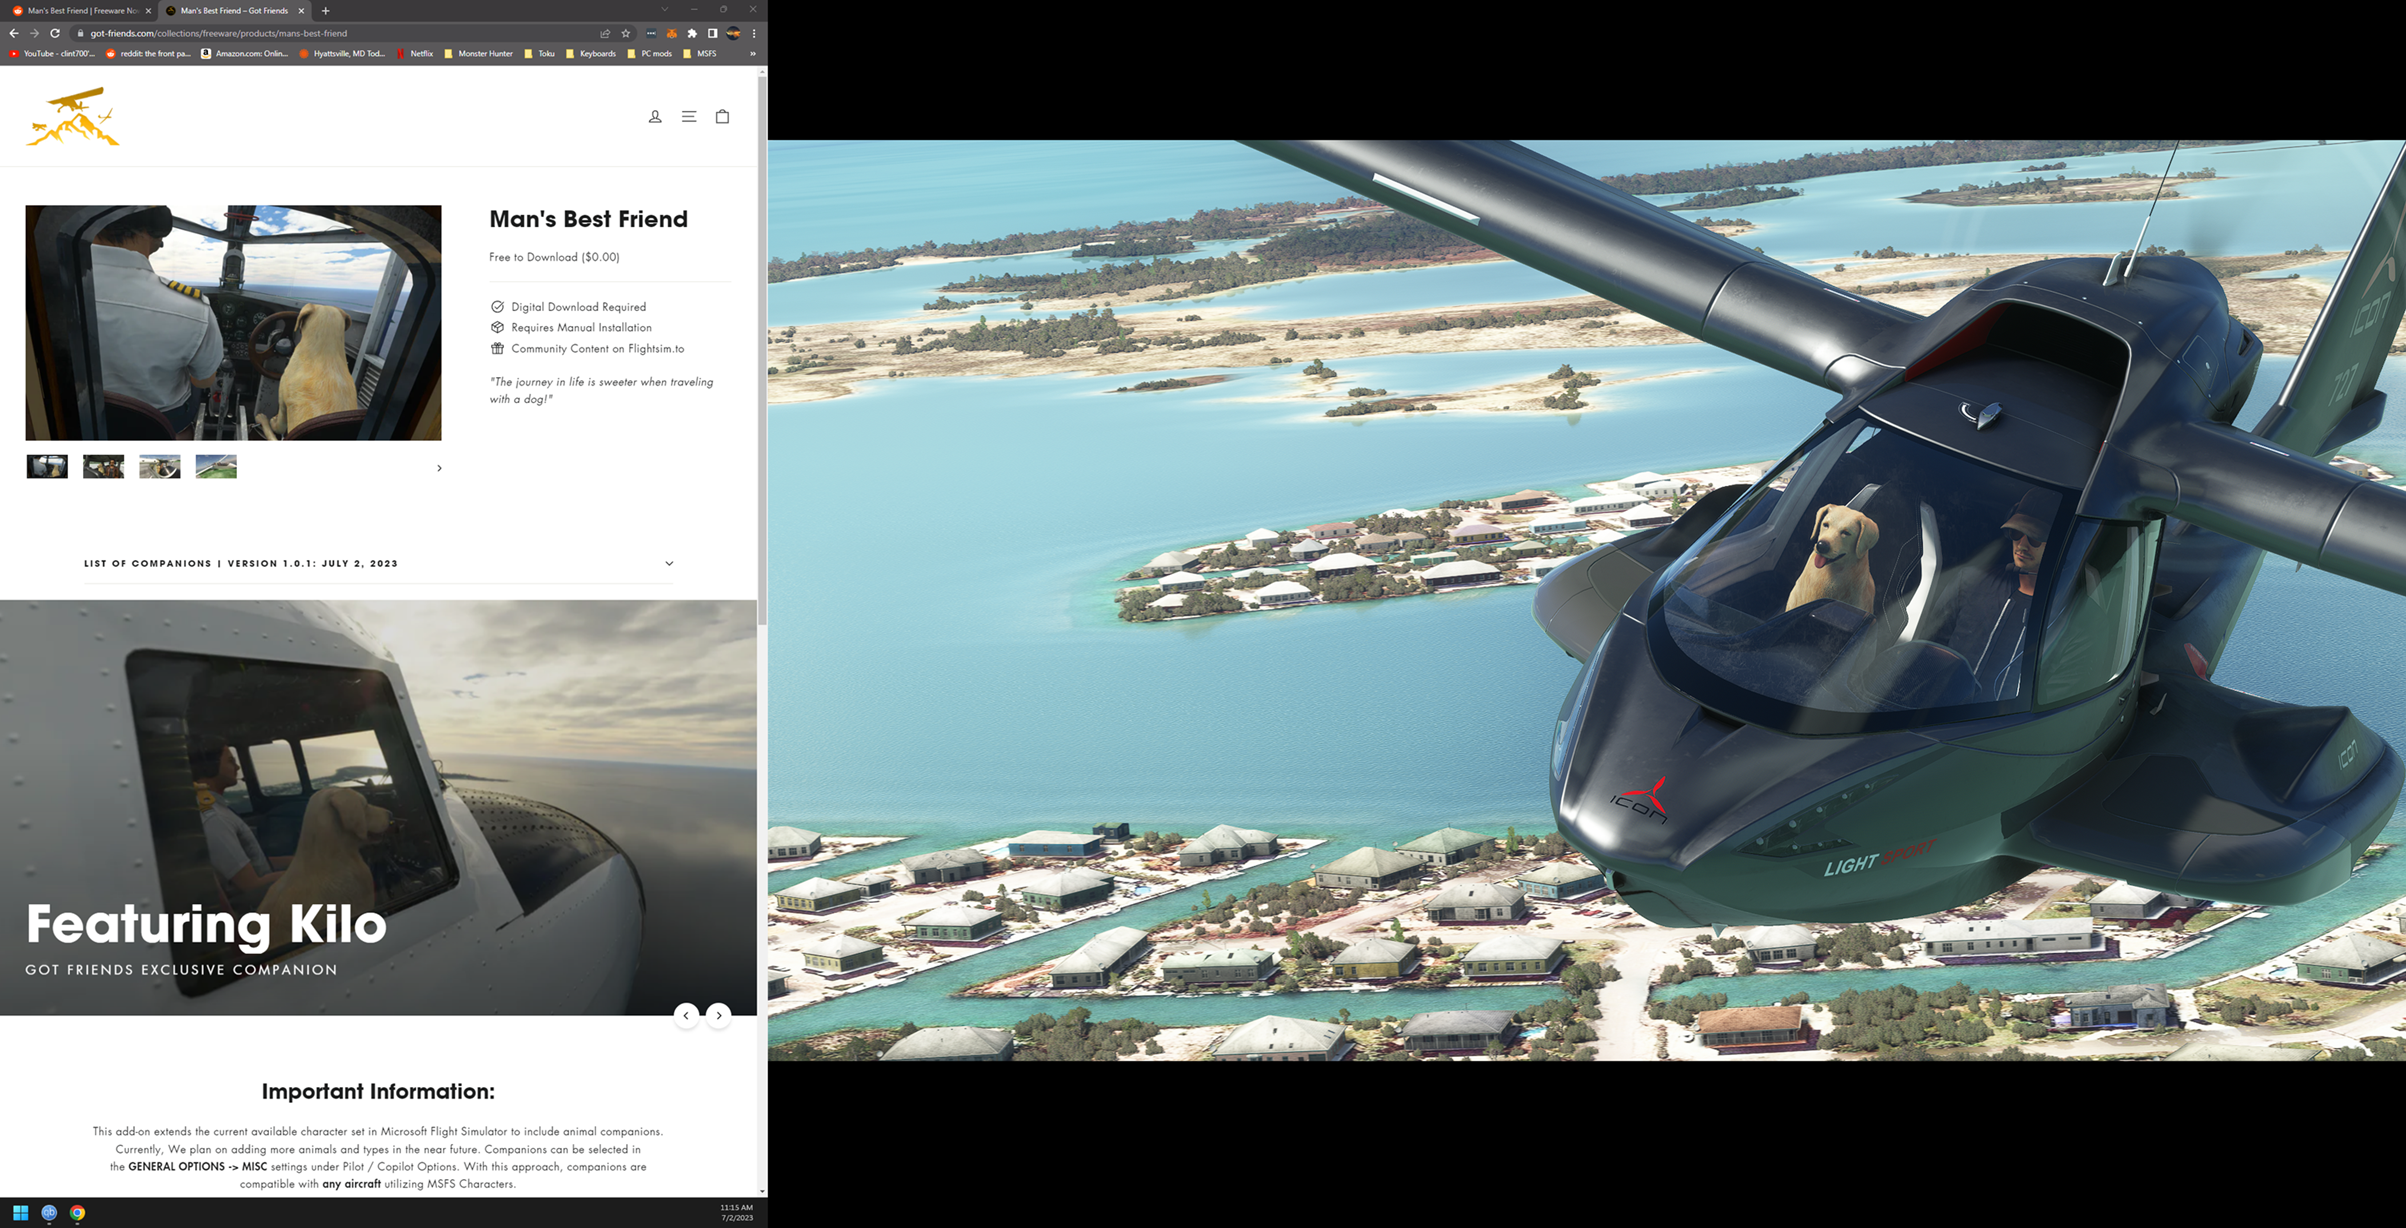Select 'Man's Best Friend – Got Friends' tab
This screenshot has height=1228, width=2406.
click(234, 11)
